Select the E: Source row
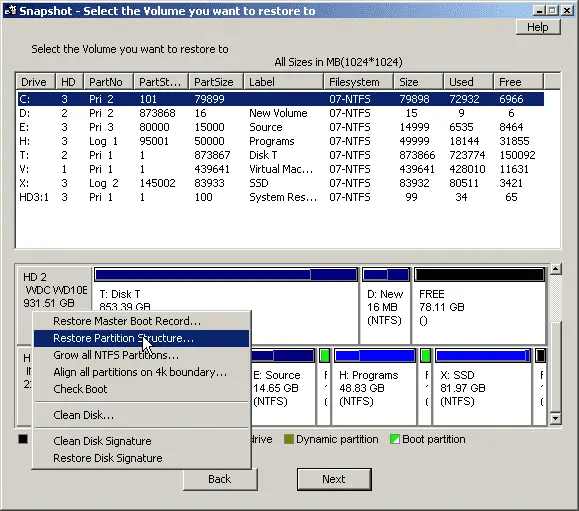Screen dimensions: 579x511 click(281, 127)
